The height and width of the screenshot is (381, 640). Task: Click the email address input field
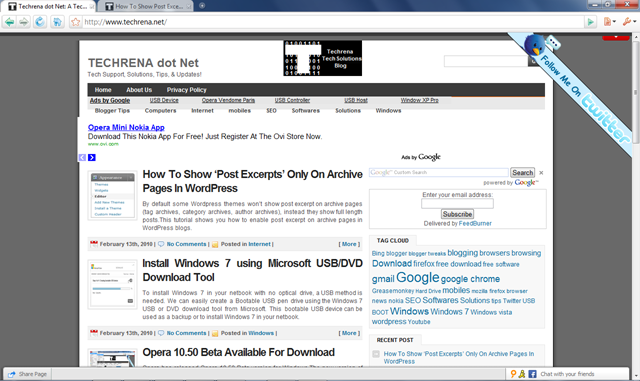pos(457,203)
